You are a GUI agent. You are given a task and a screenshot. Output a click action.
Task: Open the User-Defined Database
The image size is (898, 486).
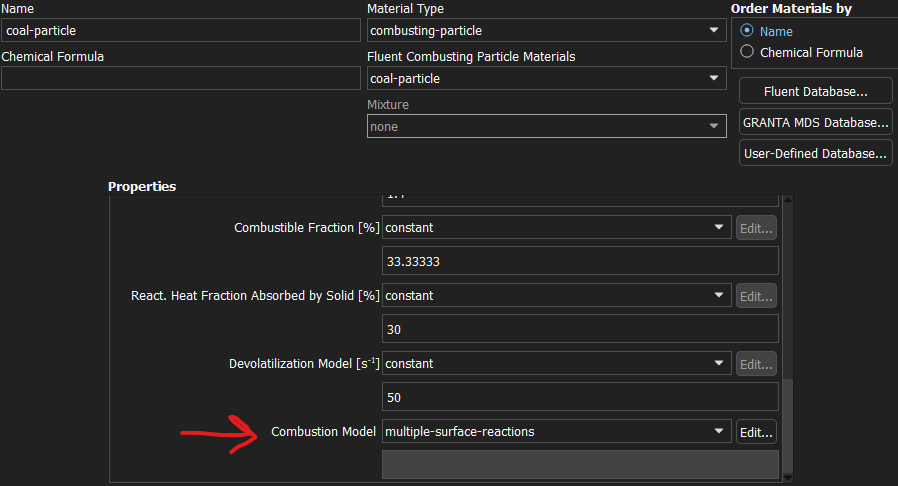click(x=815, y=154)
